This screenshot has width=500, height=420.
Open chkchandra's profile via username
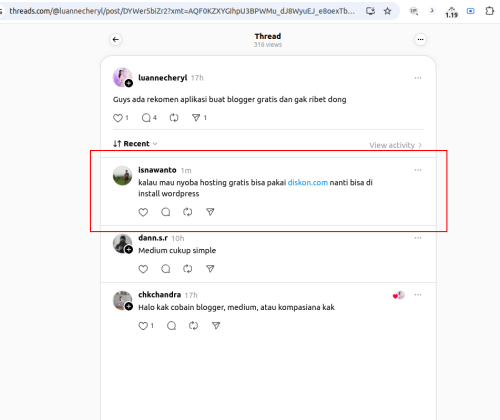tap(160, 295)
